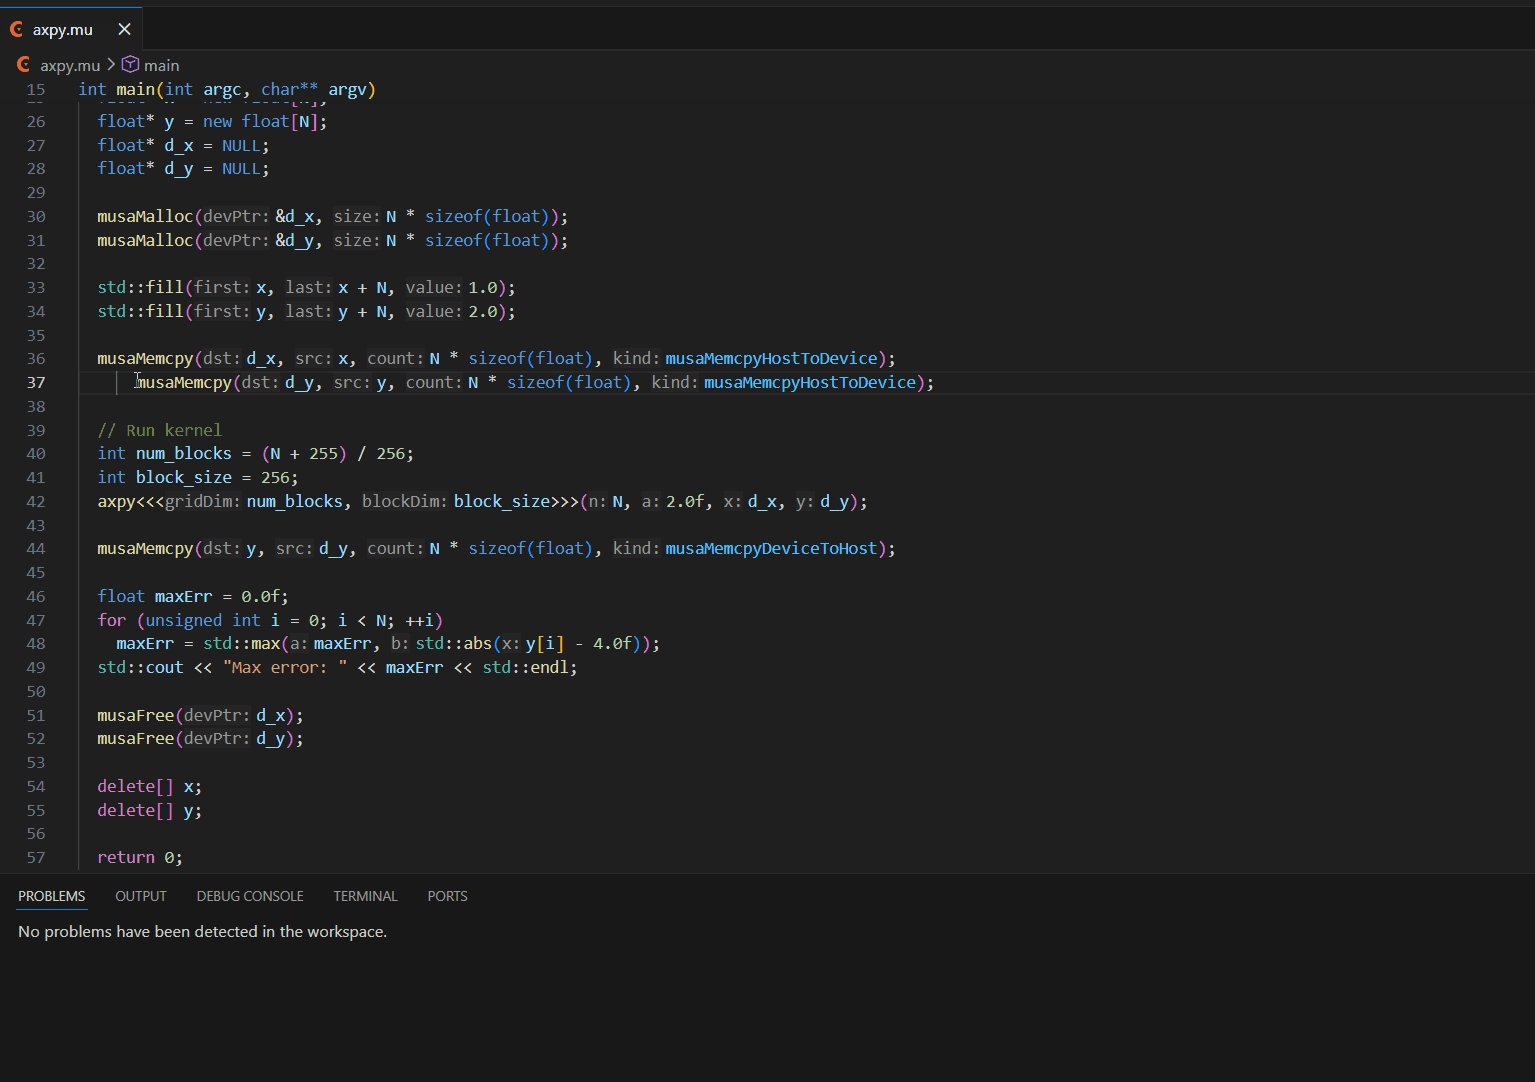Screen dimensions: 1535x1082
Task: Switch to the PROBLEMS panel tab
Action: pyautogui.click(x=52, y=896)
